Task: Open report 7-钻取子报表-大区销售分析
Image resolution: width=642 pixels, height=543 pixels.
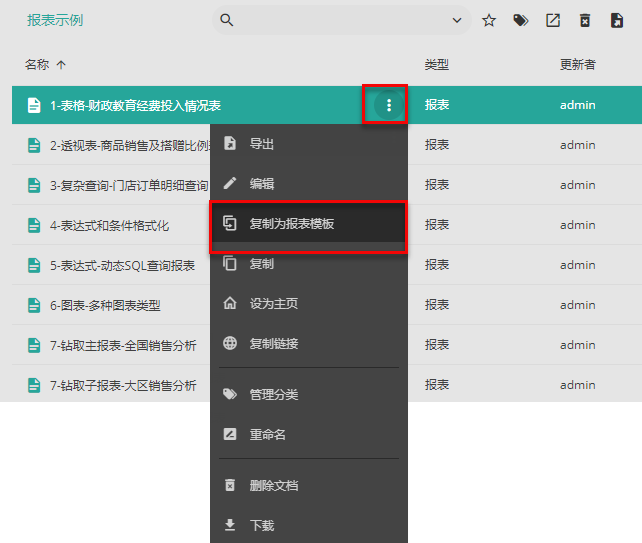Action: 123,386
